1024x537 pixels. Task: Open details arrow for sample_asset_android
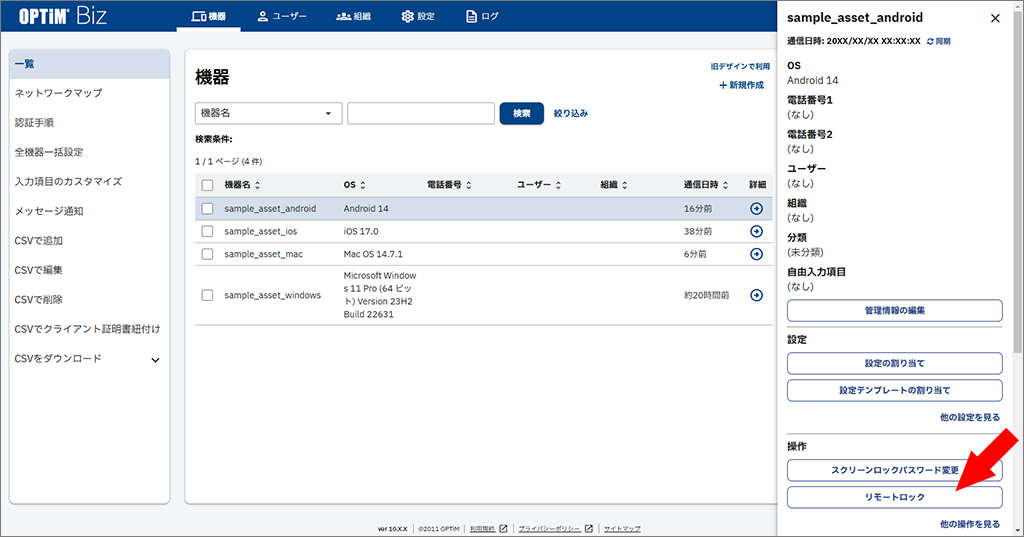(x=756, y=208)
